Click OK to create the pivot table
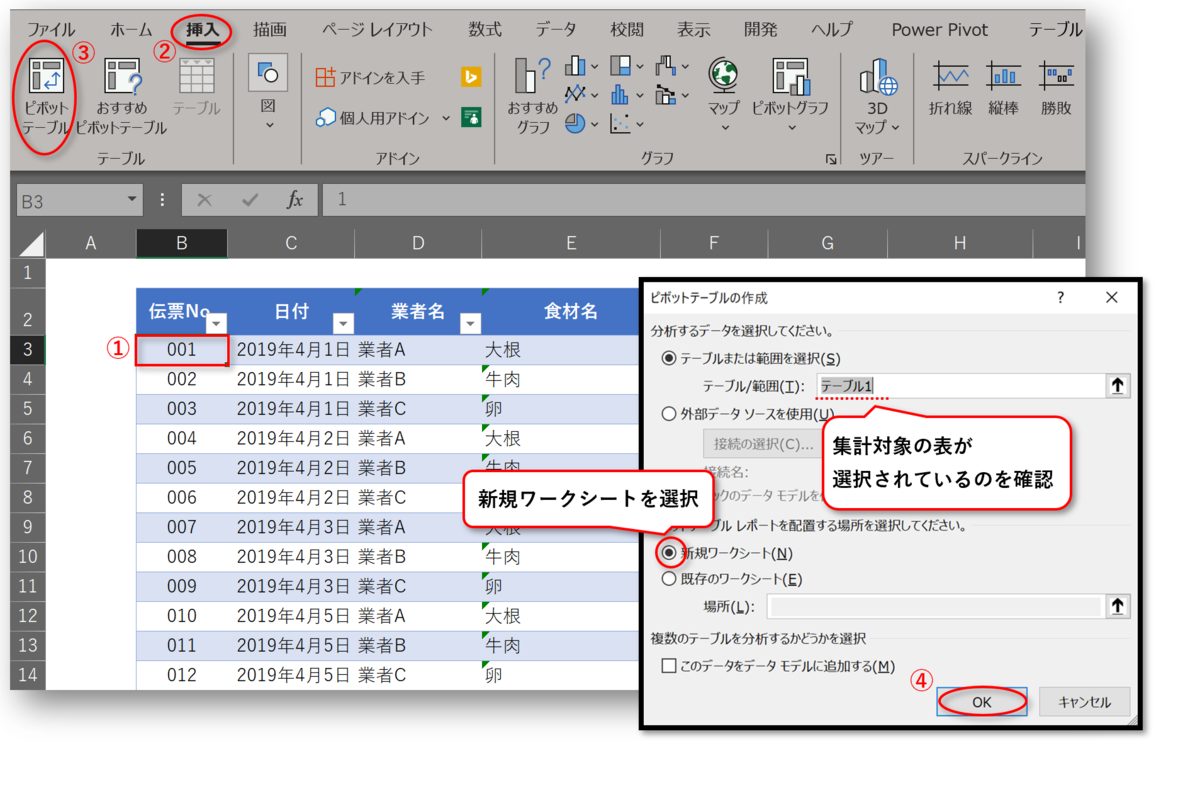The image size is (1200, 792). click(981, 701)
